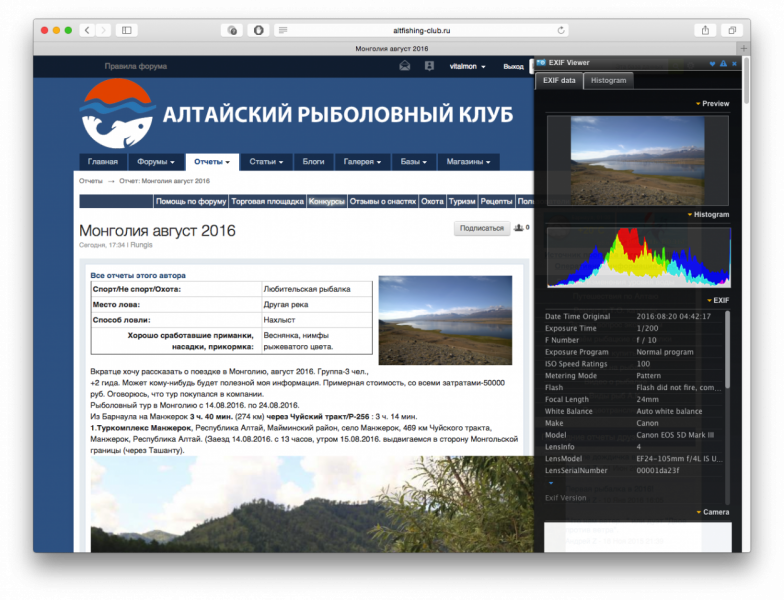Open the Галерея dropdown menu
Screen dimensions: 784x600
(362, 162)
